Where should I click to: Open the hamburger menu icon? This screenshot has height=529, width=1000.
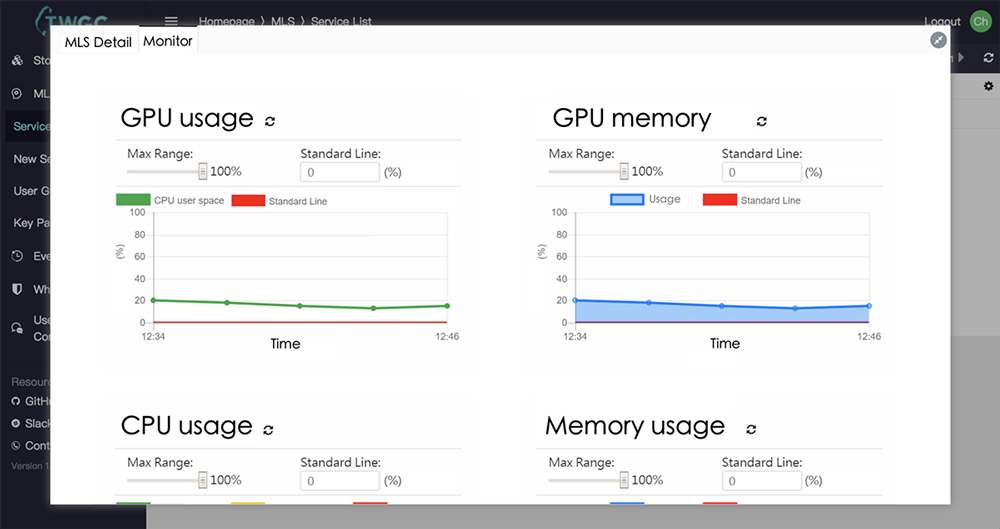point(171,20)
